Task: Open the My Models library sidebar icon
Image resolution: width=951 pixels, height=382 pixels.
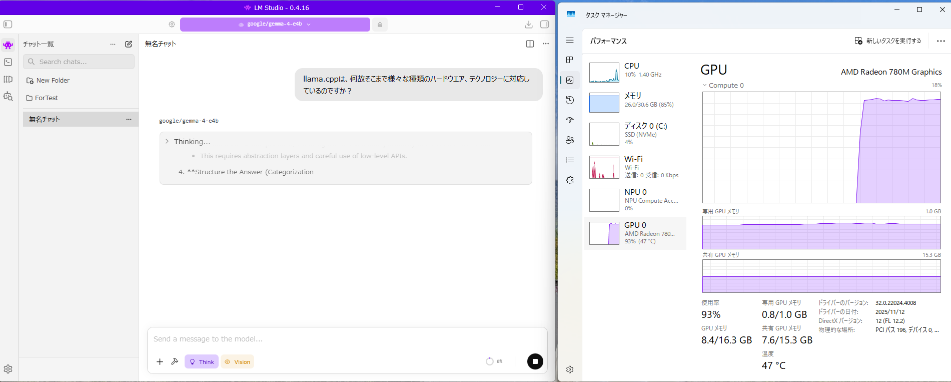Action: [x=8, y=79]
